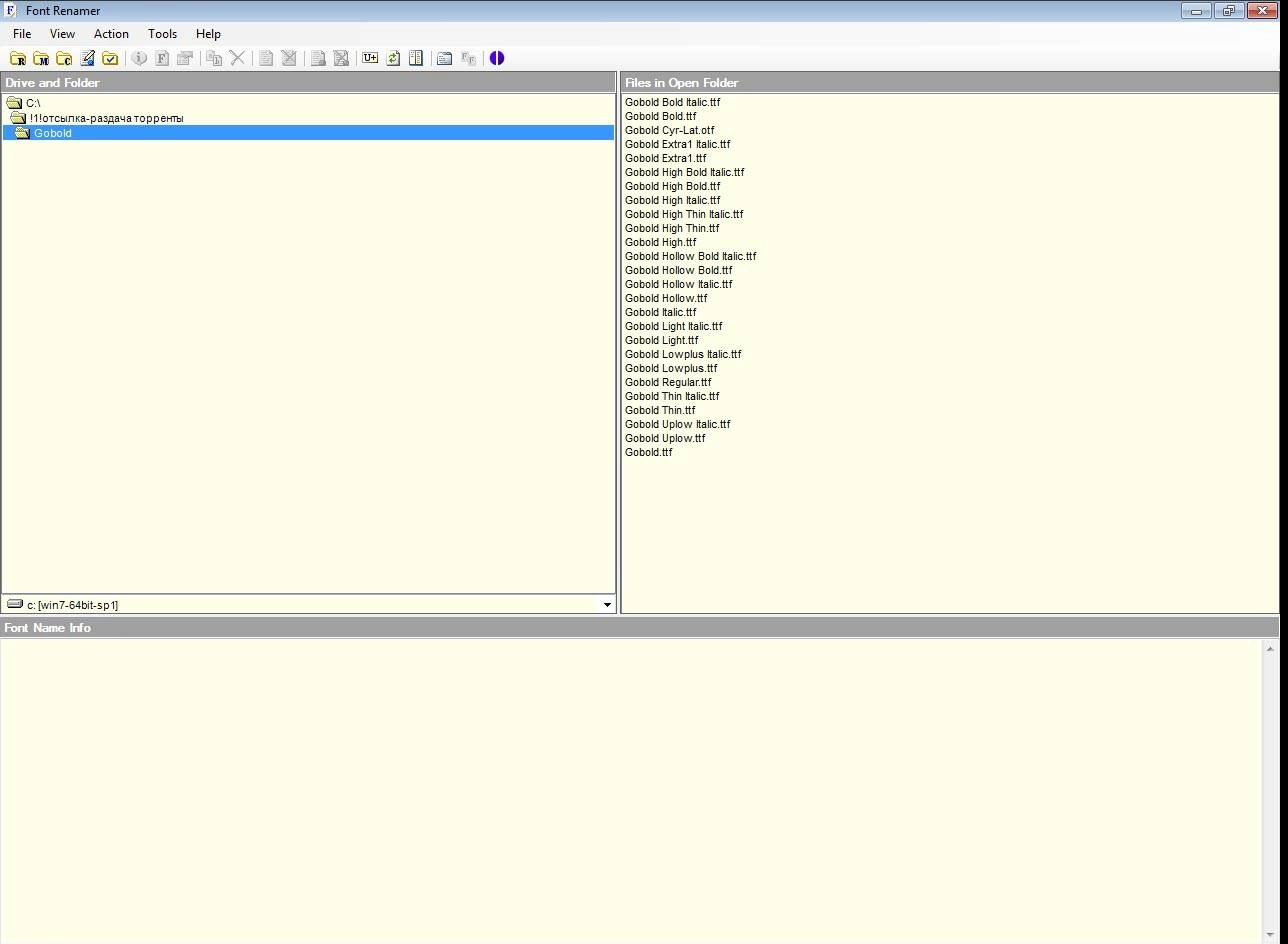
Task: Select file Gobold Lowplus.ttf
Action: point(671,368)
